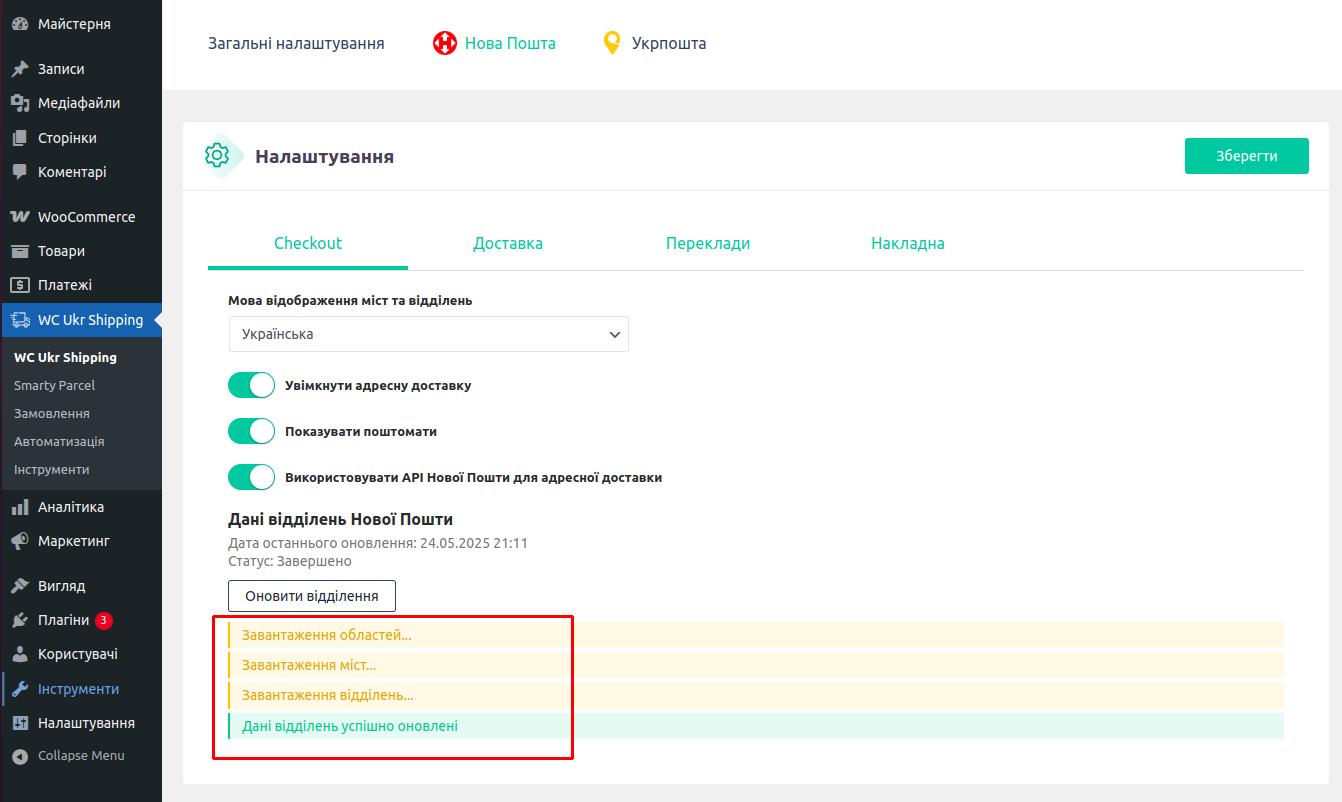Open the Плагіни menu item
1342x802 pixels.
click(x=81, y=620)
